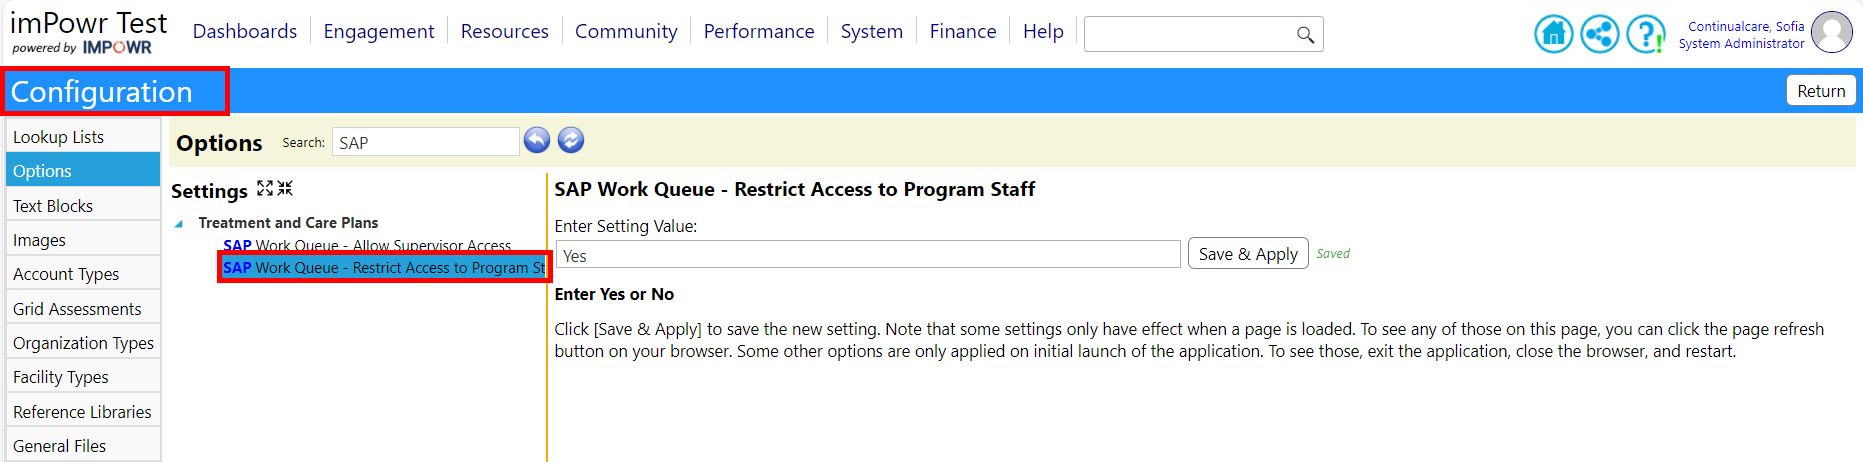Open the Performance menu

coord(759,32)
